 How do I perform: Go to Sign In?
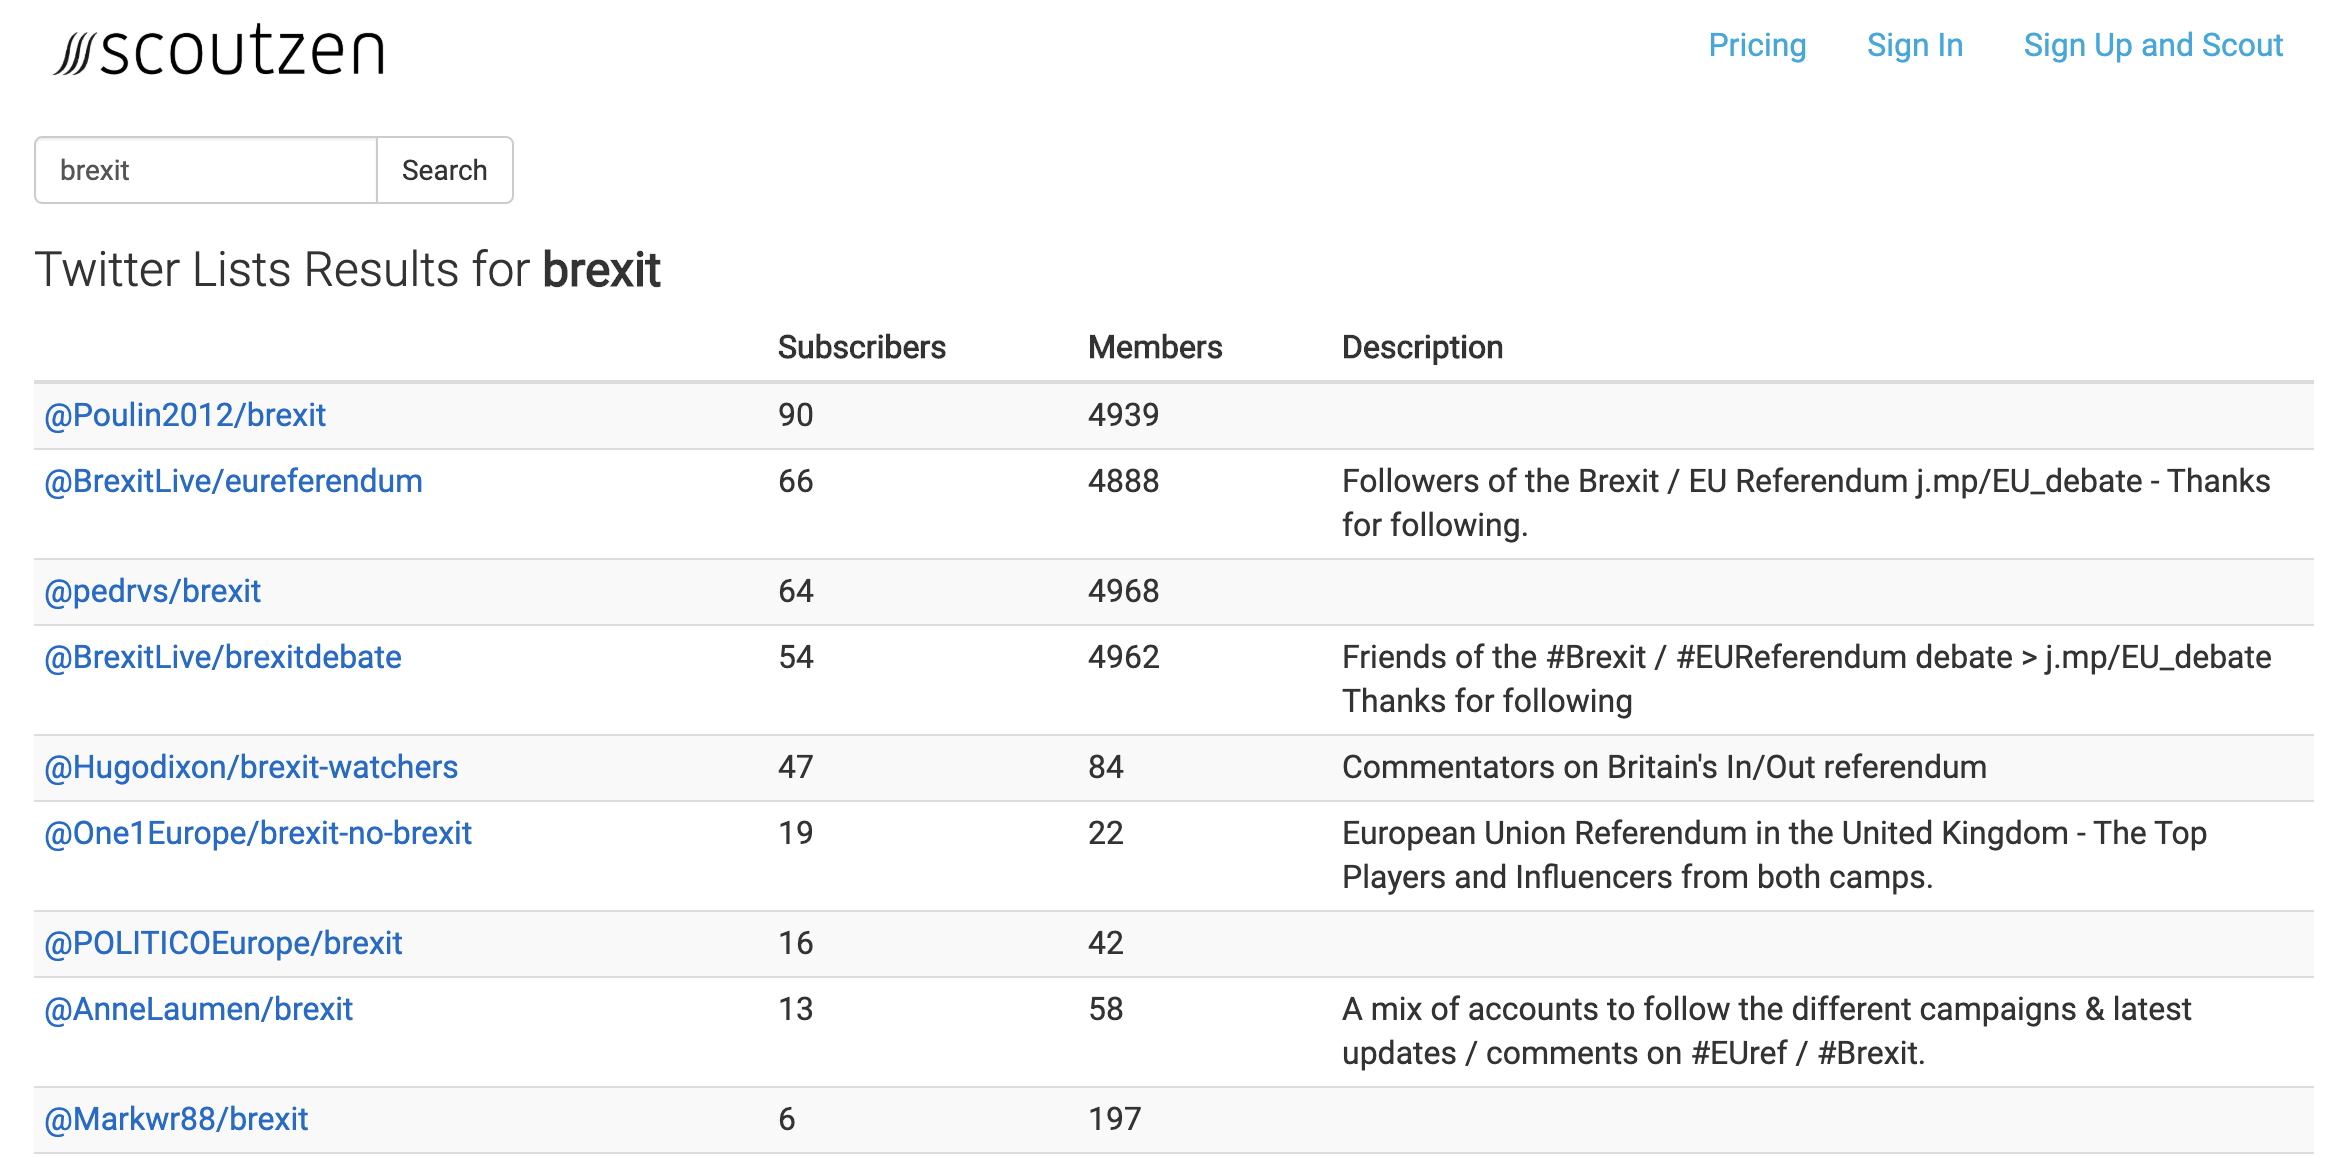[x=1914, y=45]
